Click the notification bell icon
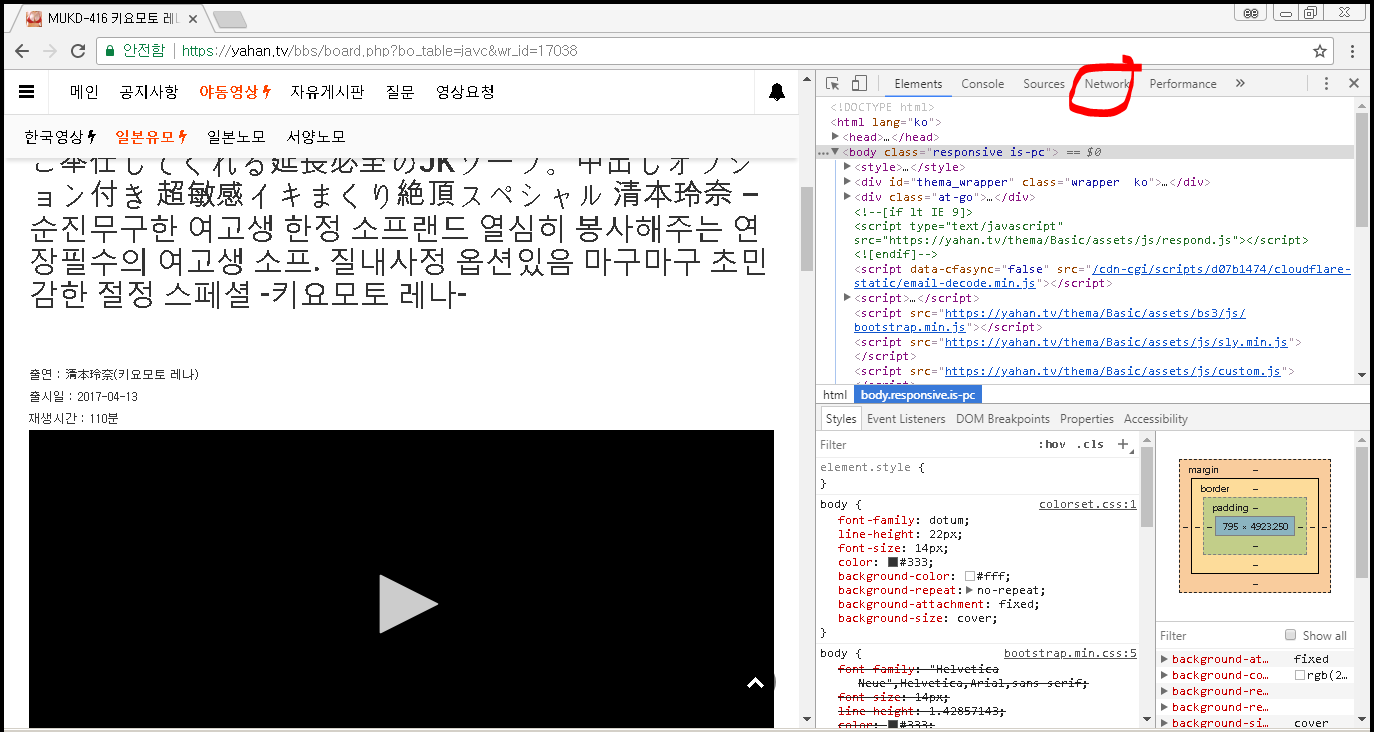Image resolution: width=1374 pixels, height=732 pixels. coord(777,92)
